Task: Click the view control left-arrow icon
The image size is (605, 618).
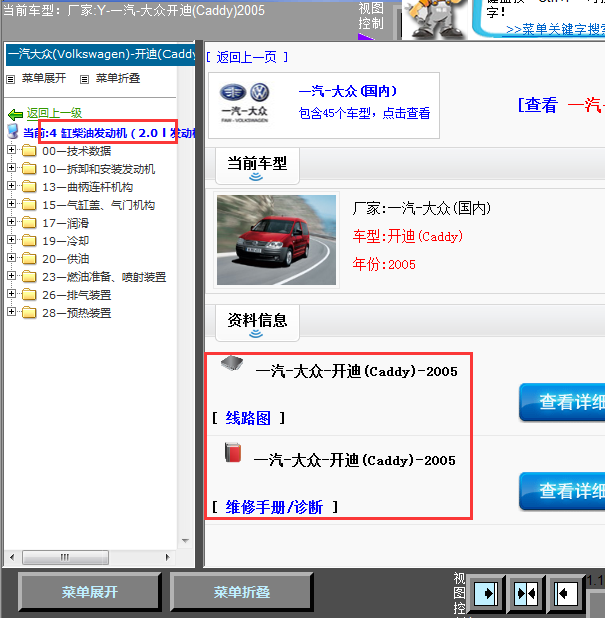Action: (566, 593)
